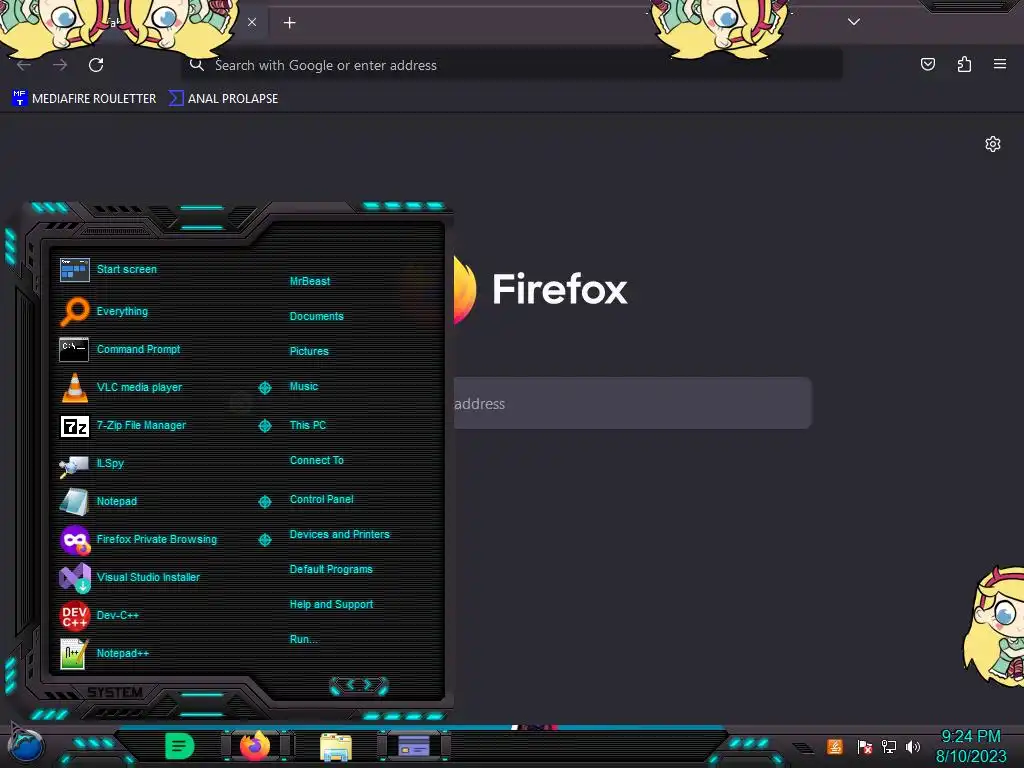This screenshot has width=1024, height=768.
Task: Open Devices and Printers entry
Action: tap(340, 534)
